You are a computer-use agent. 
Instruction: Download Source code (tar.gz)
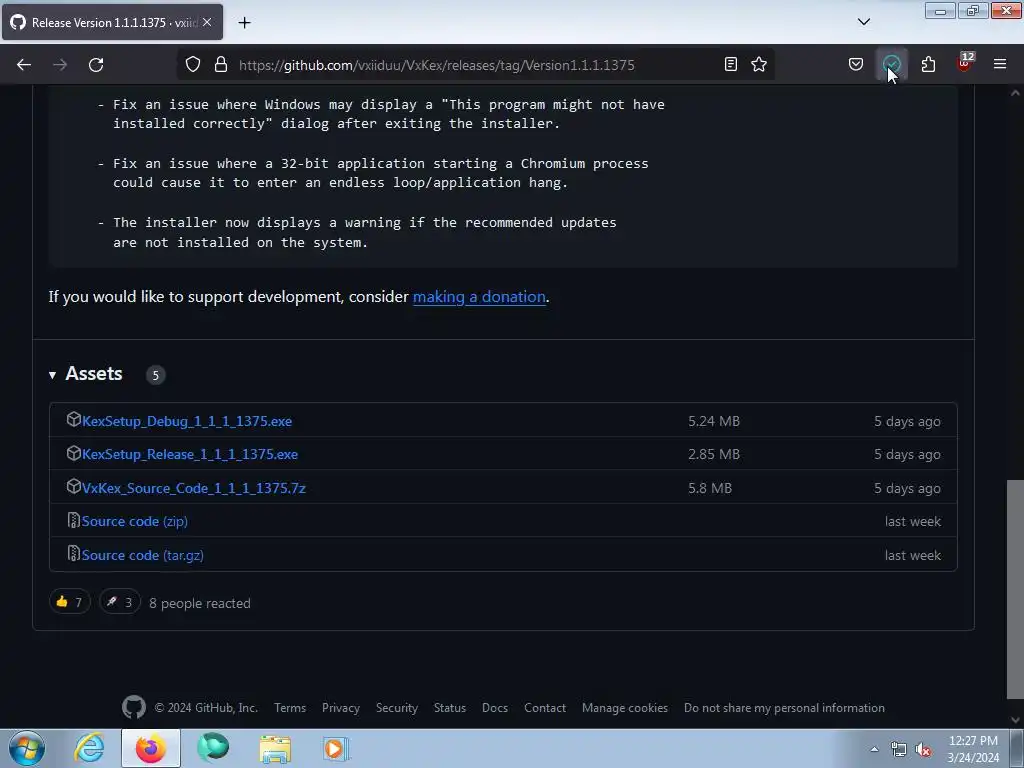tap(142, 555)
